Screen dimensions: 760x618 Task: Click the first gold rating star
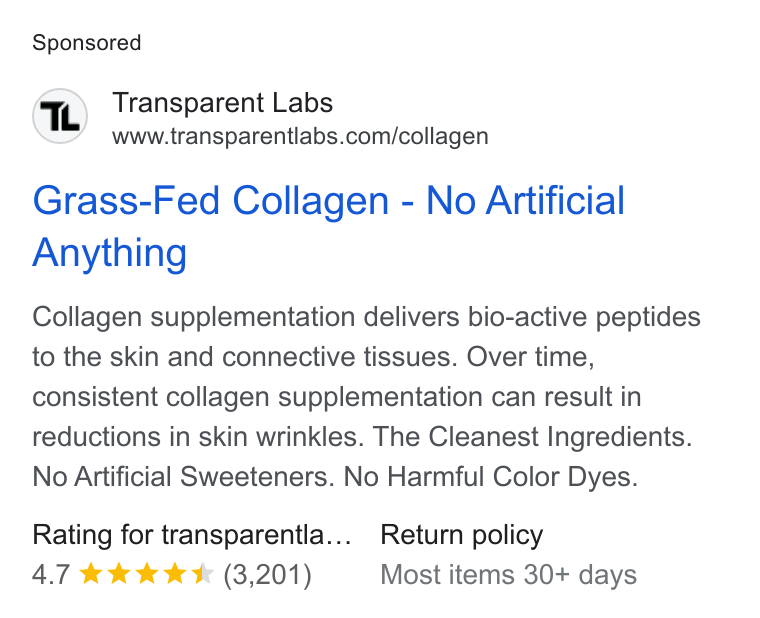pyautogui.click(x=90, y=574)
